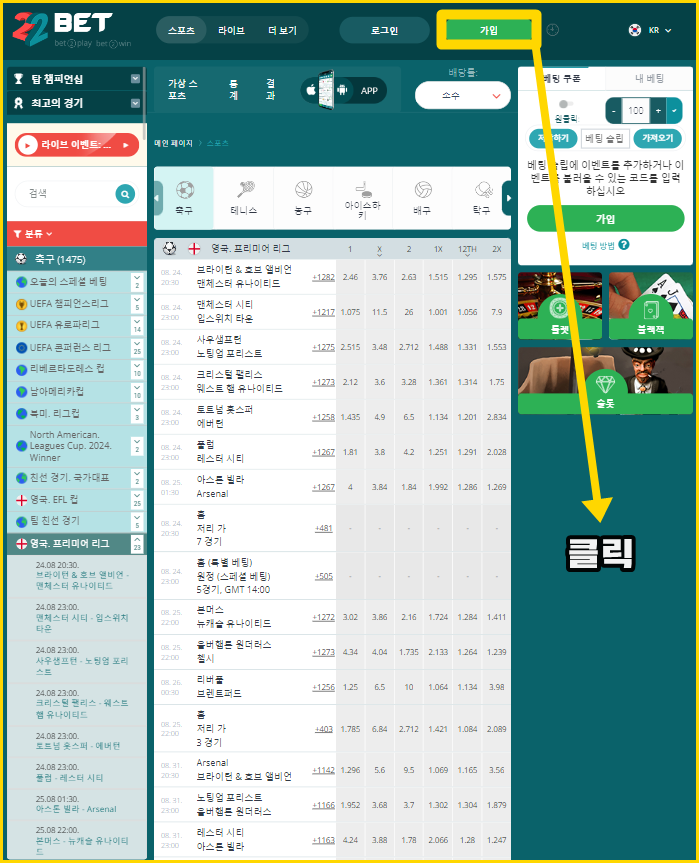Click the play icon on 라이브 이벤트
This screenshot has width=699, height=863.
click(x=26, y=145)
